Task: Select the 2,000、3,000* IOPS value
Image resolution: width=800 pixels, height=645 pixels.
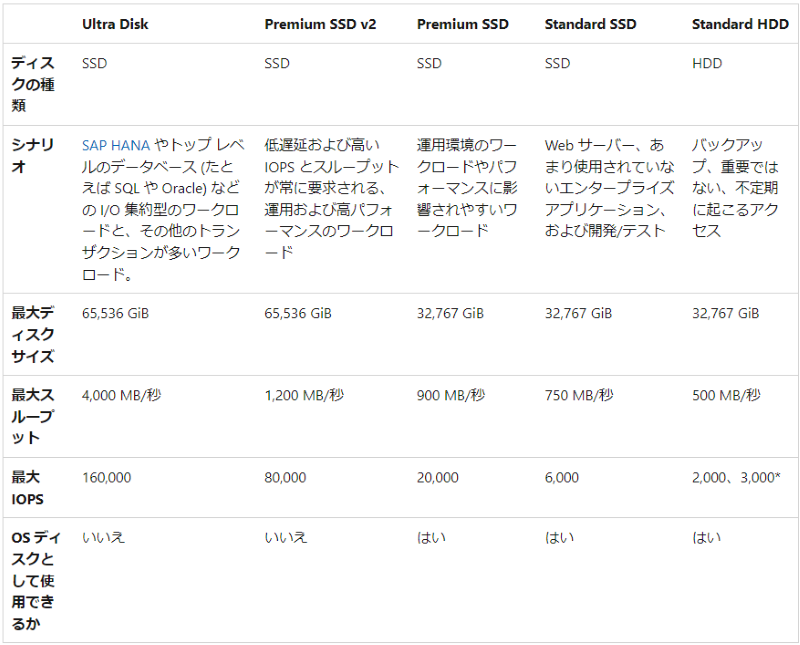Action: coord(736,478)
